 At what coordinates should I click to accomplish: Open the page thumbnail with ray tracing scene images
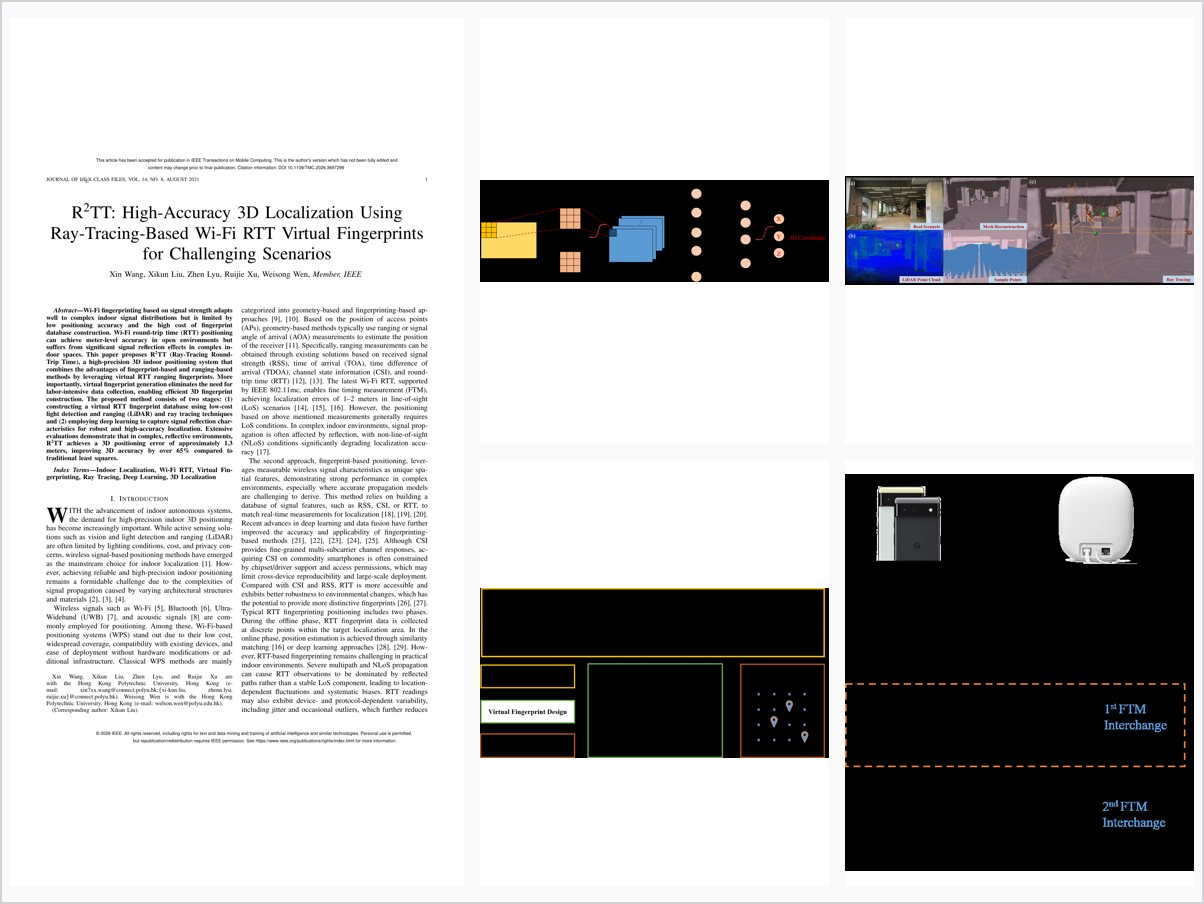pyautogui.click(x=1019, y=231)
